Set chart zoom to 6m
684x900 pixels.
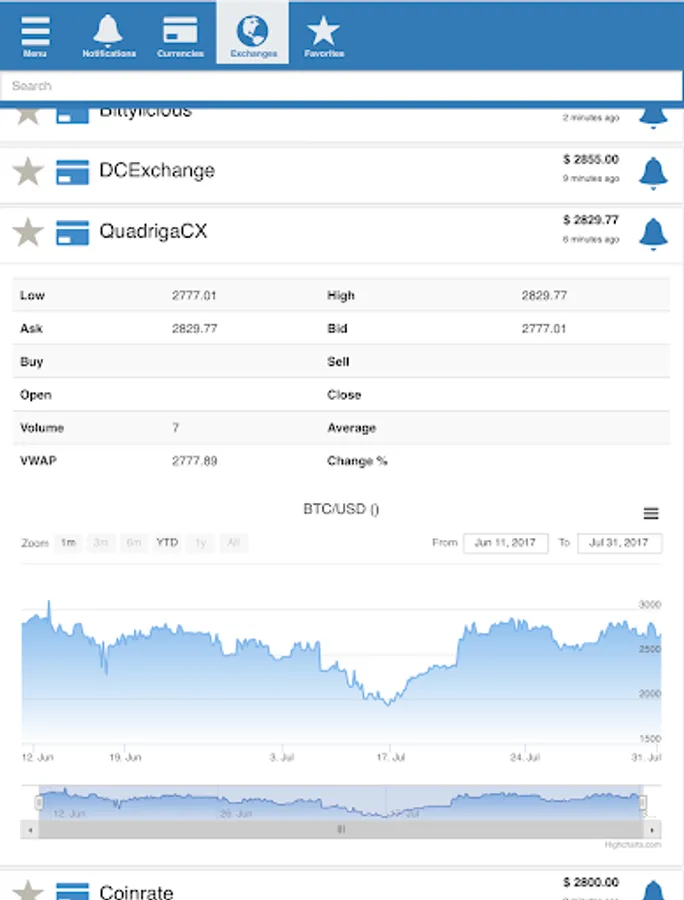pos(134,542)
